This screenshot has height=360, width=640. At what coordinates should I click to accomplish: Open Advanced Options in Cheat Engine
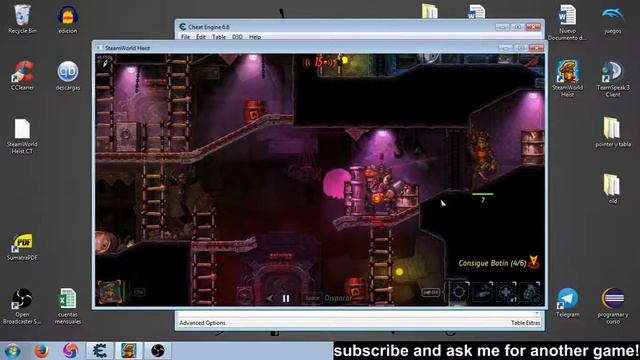tap(202, 323)
